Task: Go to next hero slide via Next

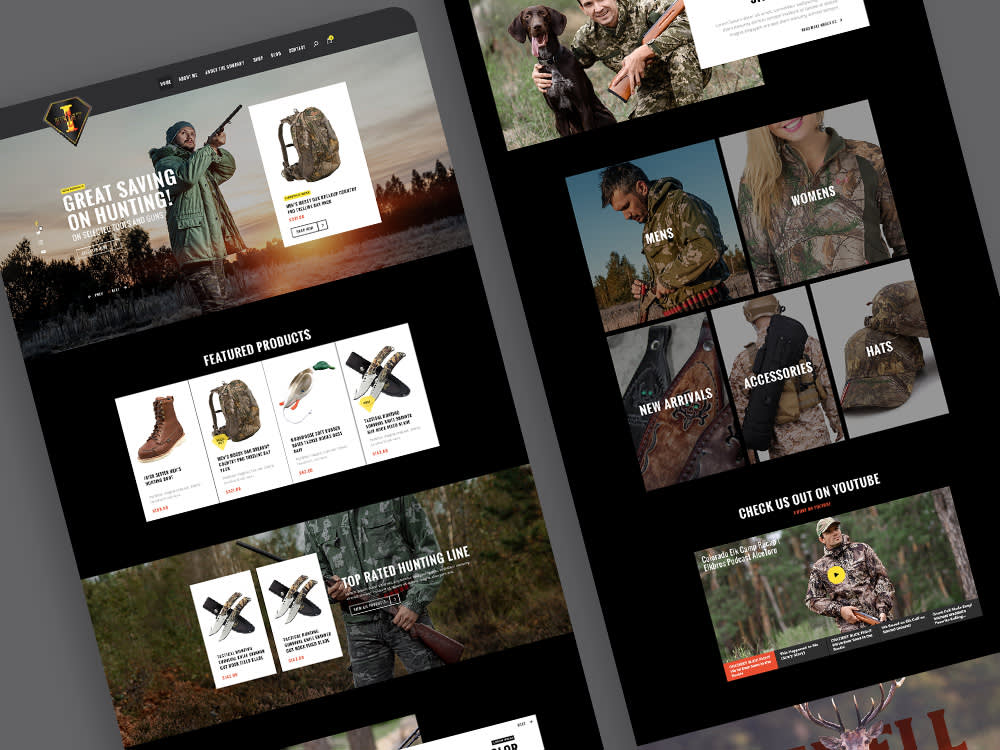Action: point(117,290)
